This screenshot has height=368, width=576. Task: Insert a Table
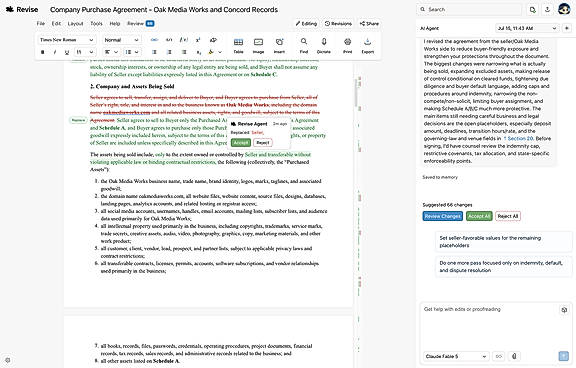coord(238,46)
